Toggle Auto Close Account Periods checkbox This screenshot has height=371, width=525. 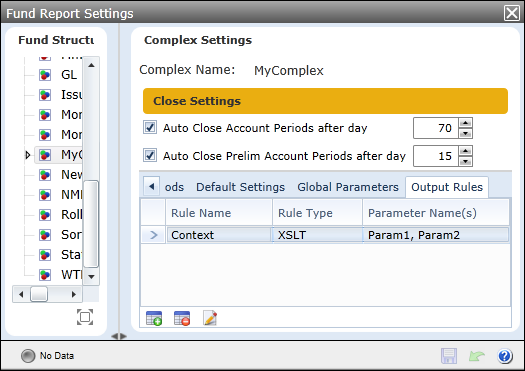[150, 128]
